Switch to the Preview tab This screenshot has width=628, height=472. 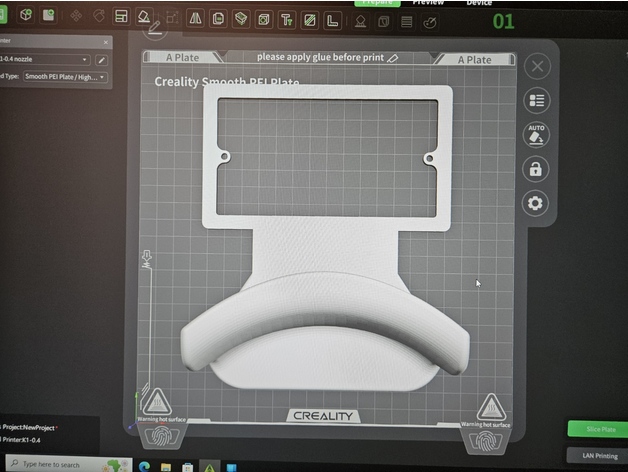[428, 3]
